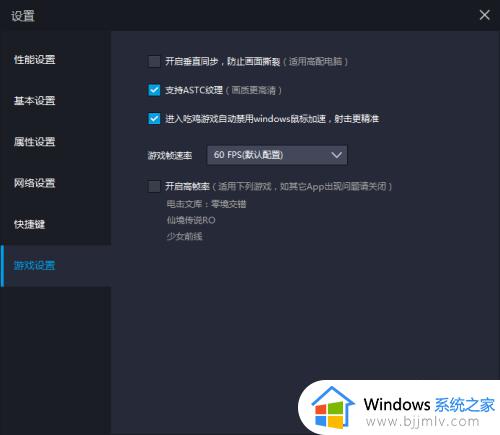Viewport: 500px width, 435px height.
Task: Close the 设置 settings dialog
Action: tap(484, 15)
